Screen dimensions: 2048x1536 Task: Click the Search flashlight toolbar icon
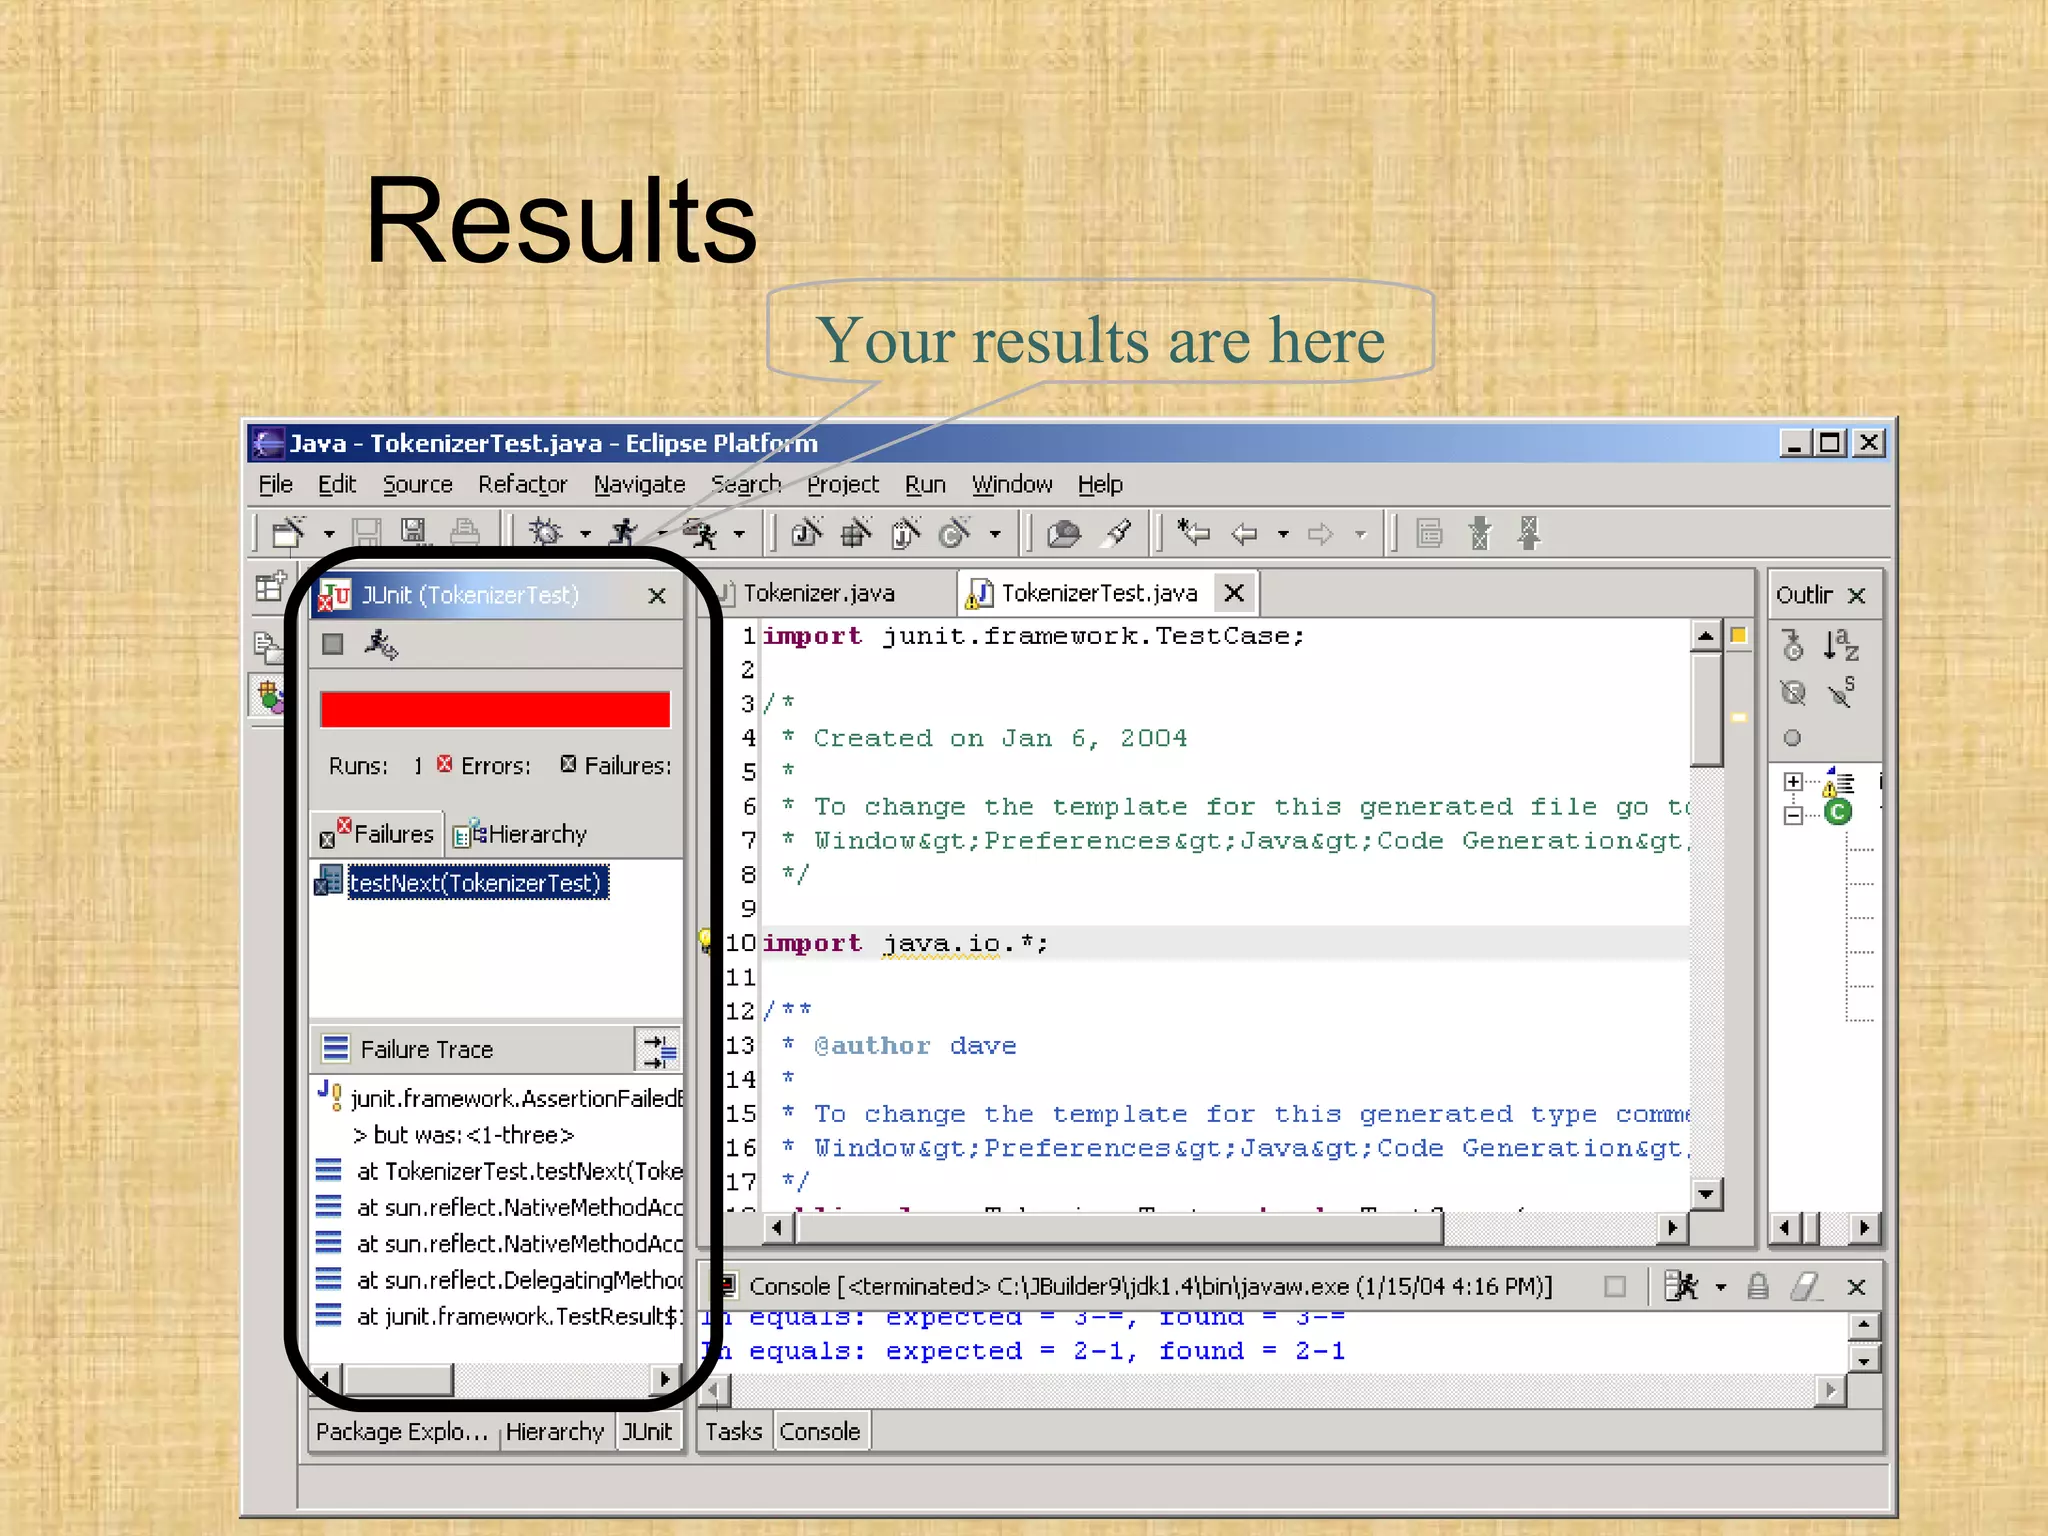(x=1118, y=533)
